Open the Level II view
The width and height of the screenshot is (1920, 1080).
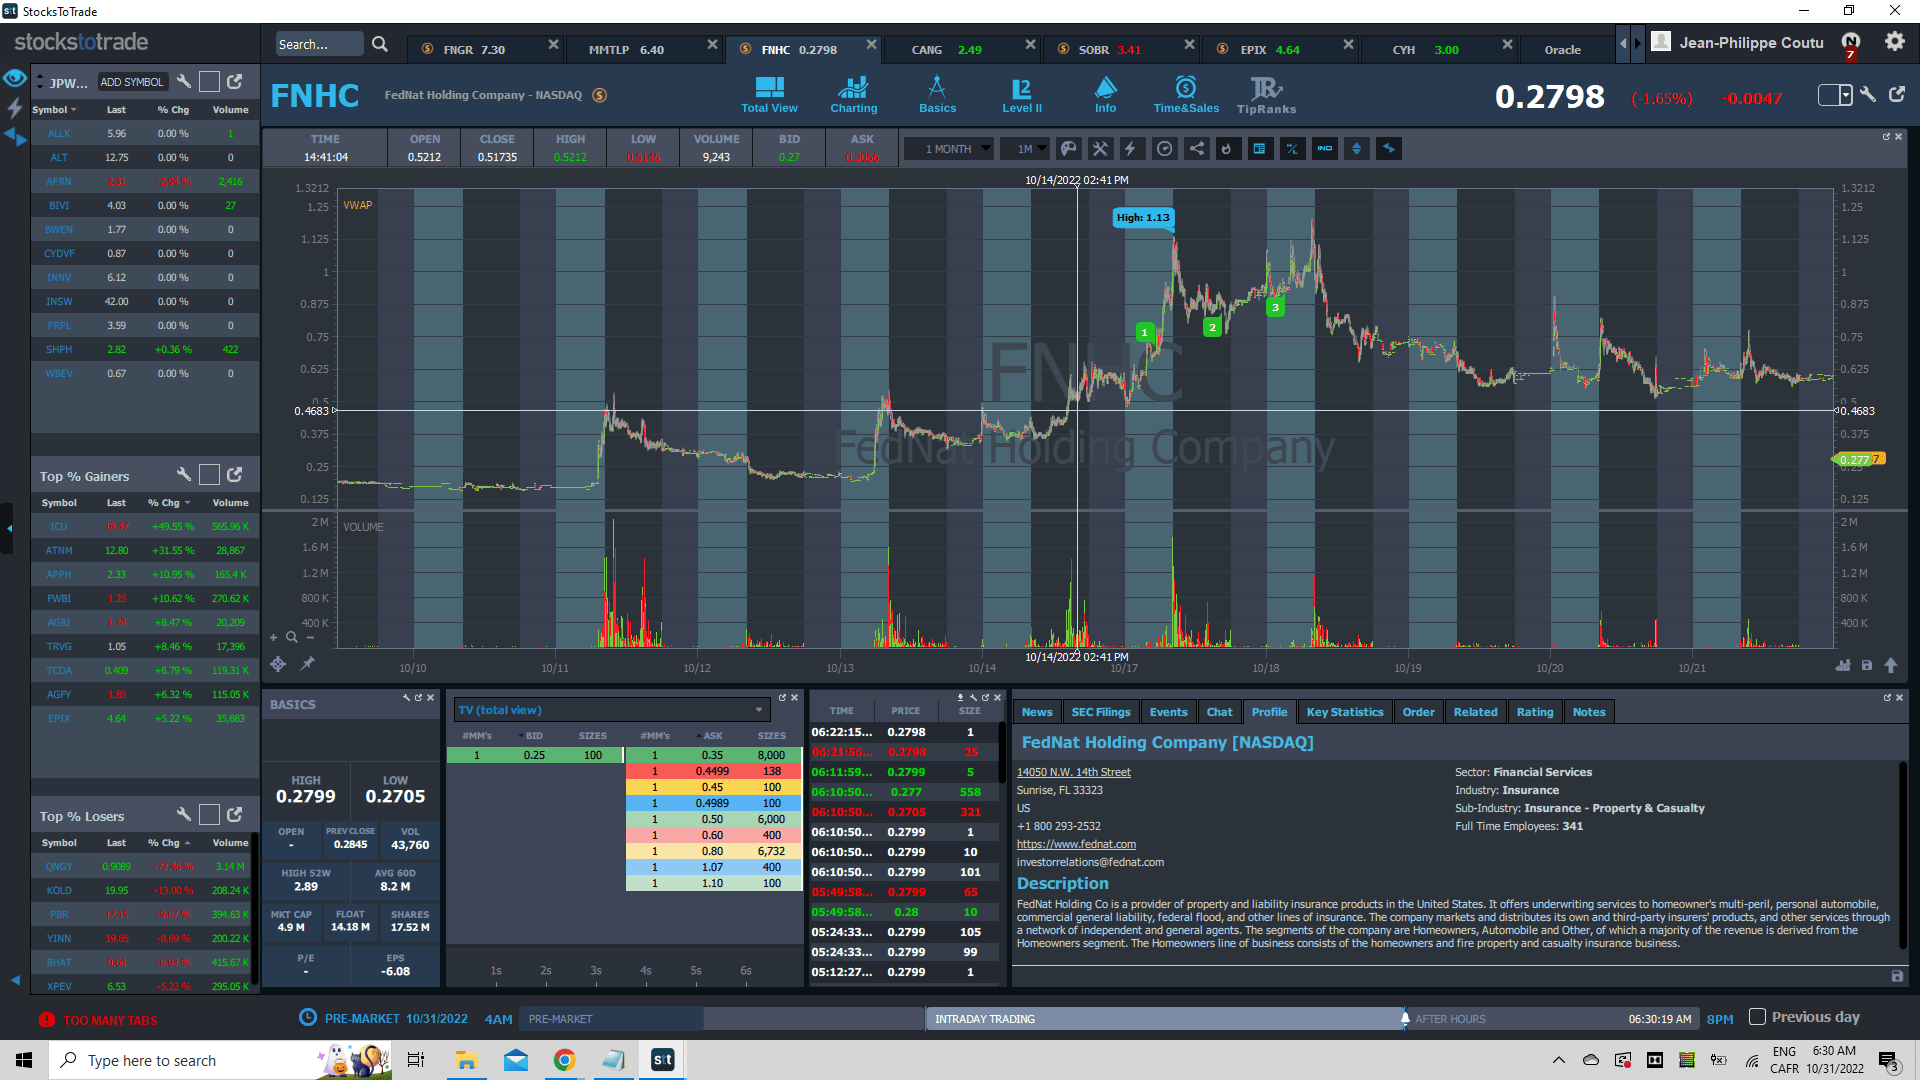tap(1021, 95)
